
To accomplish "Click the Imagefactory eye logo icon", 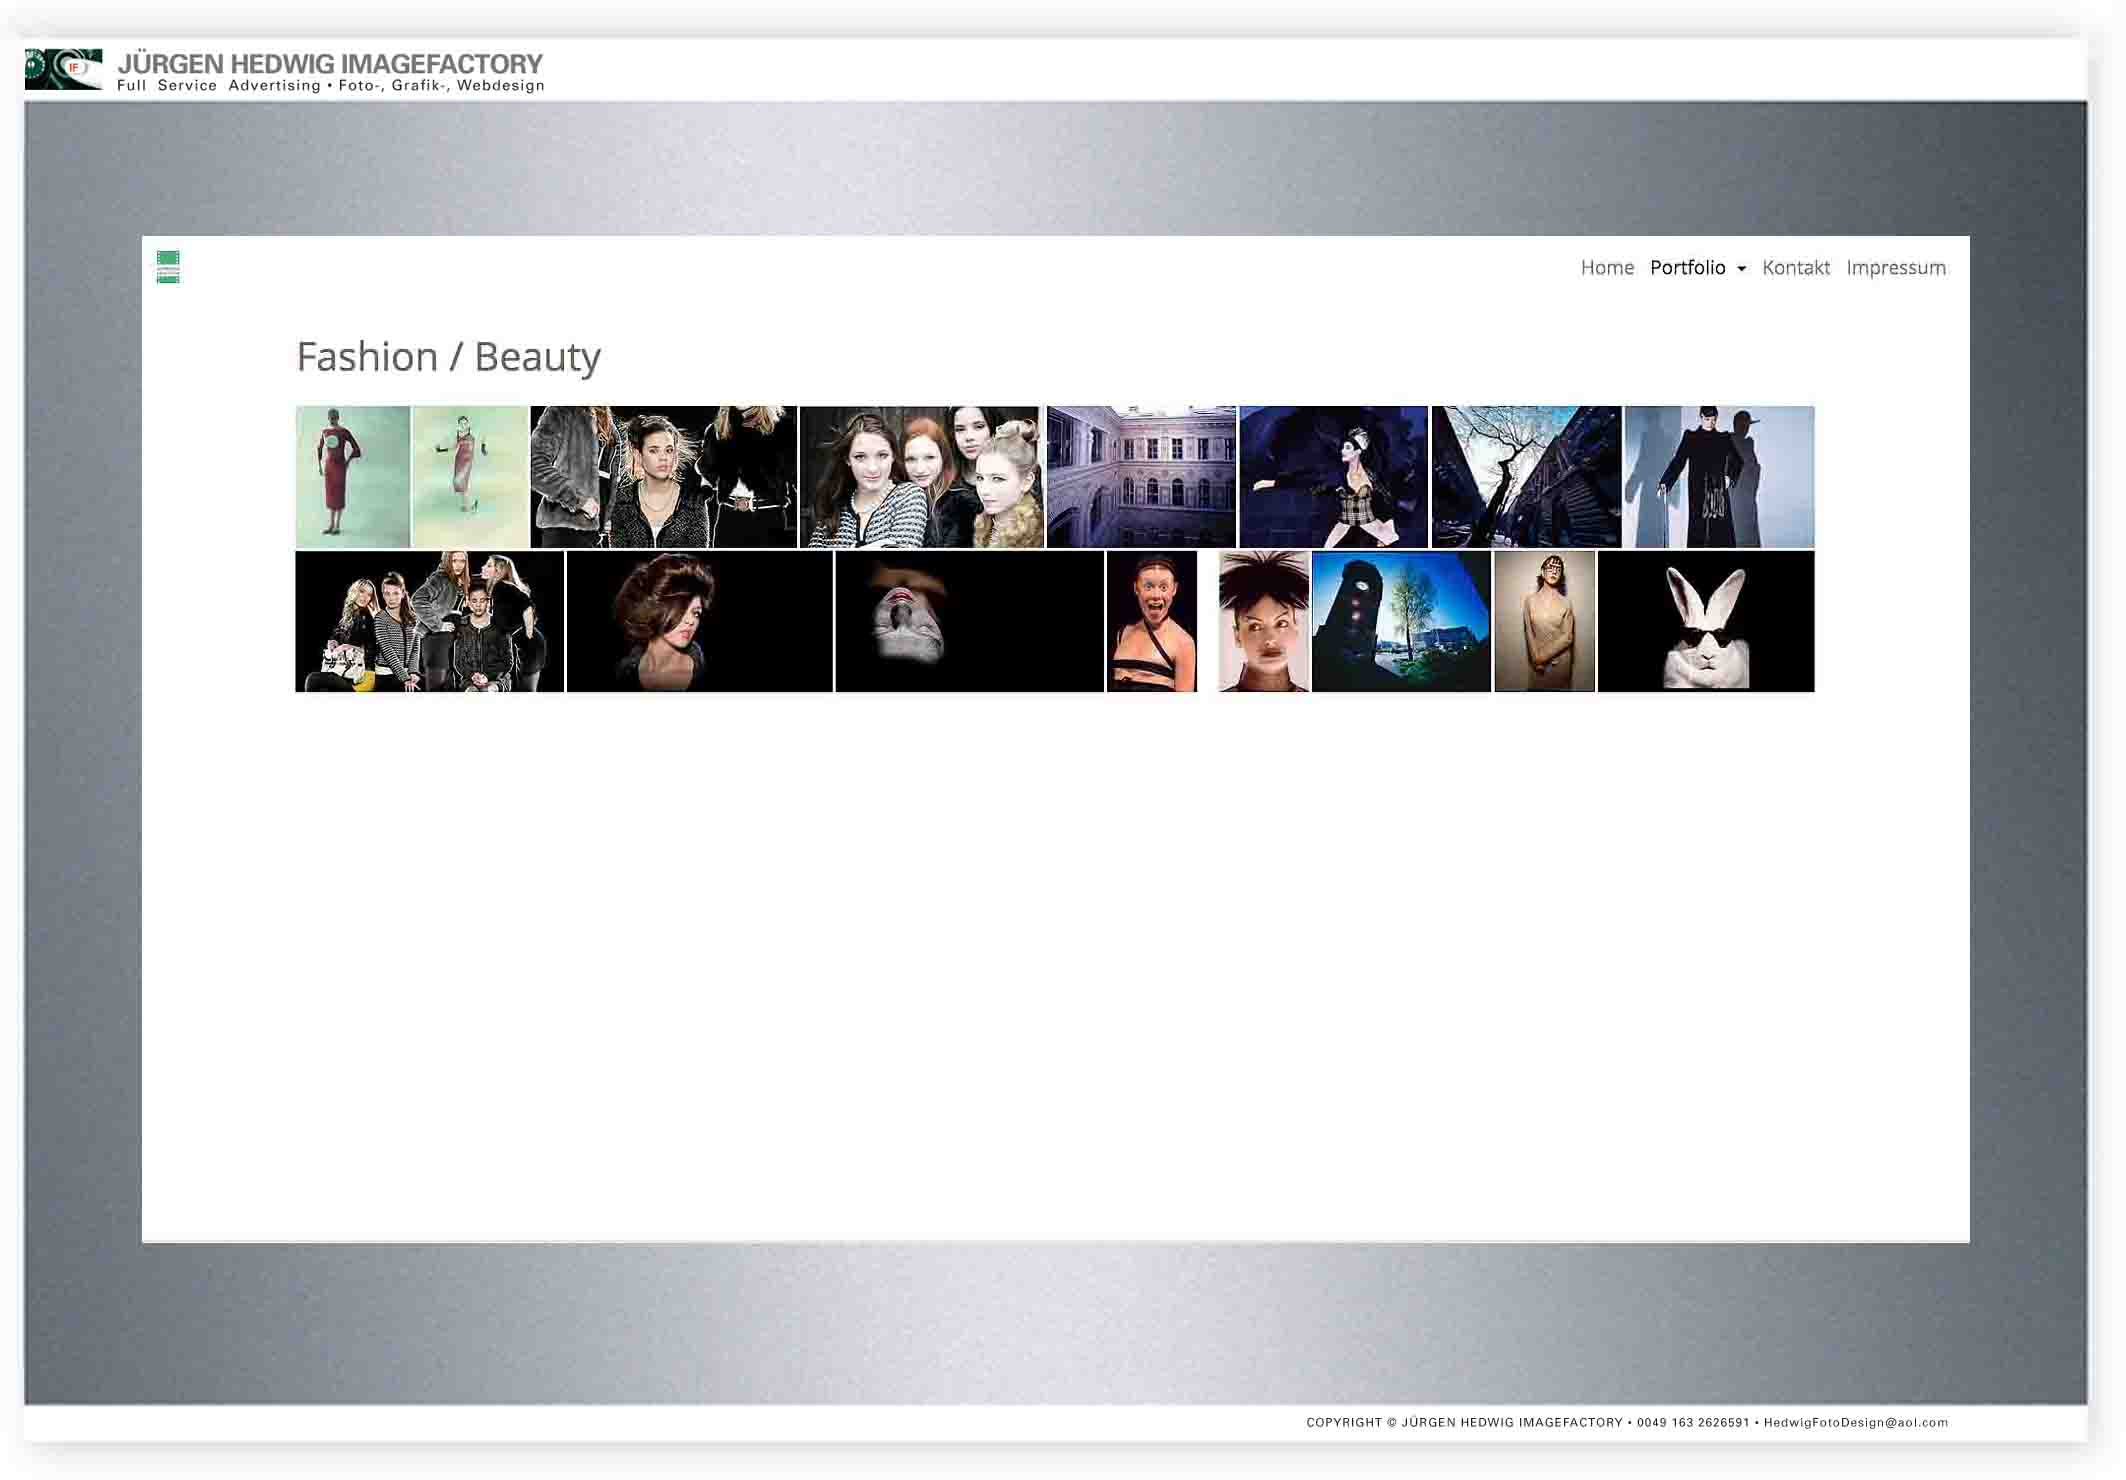I will pos(63,69).
